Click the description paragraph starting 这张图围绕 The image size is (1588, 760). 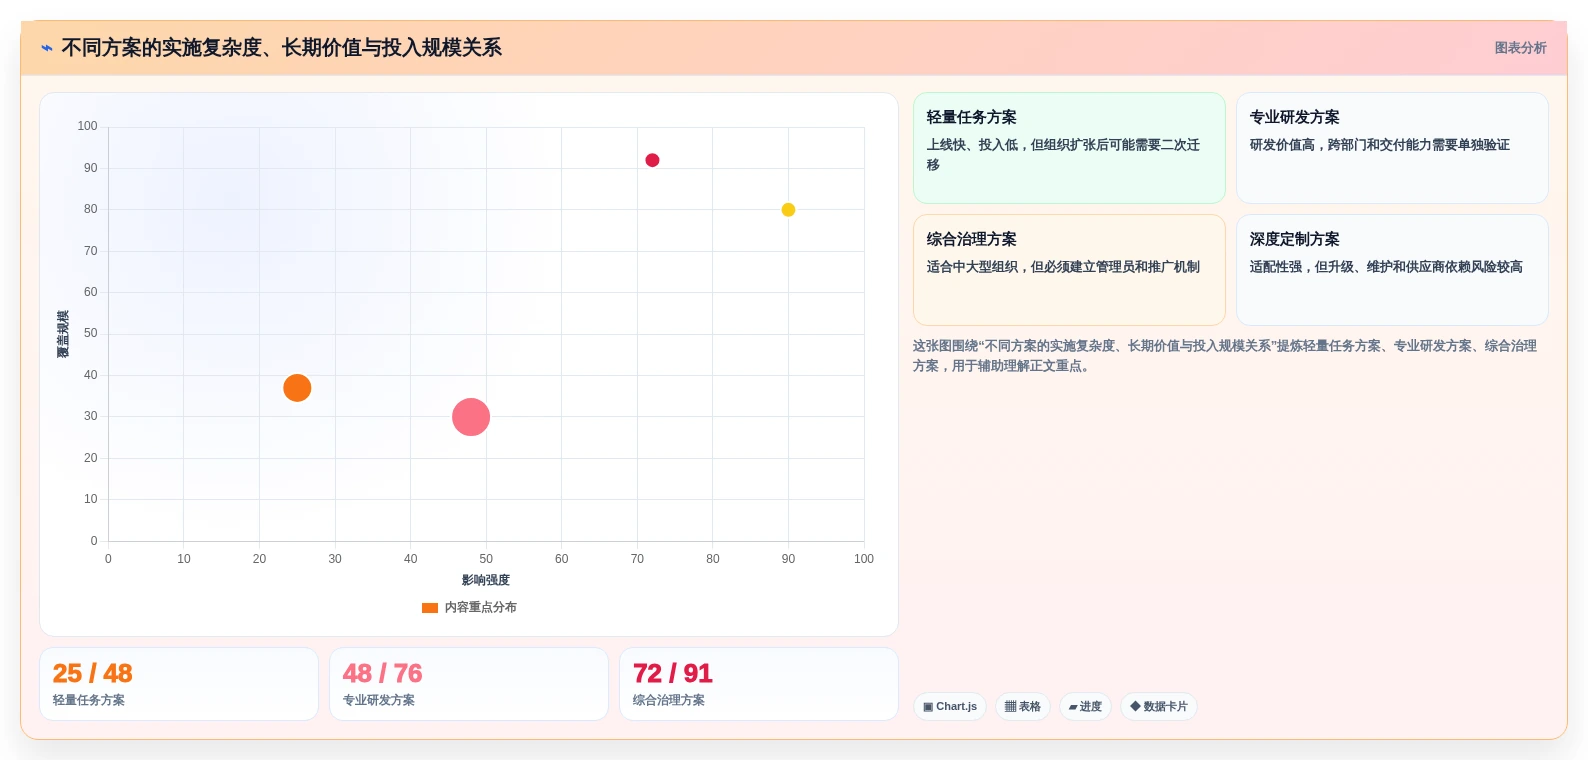click(1224, 356)
